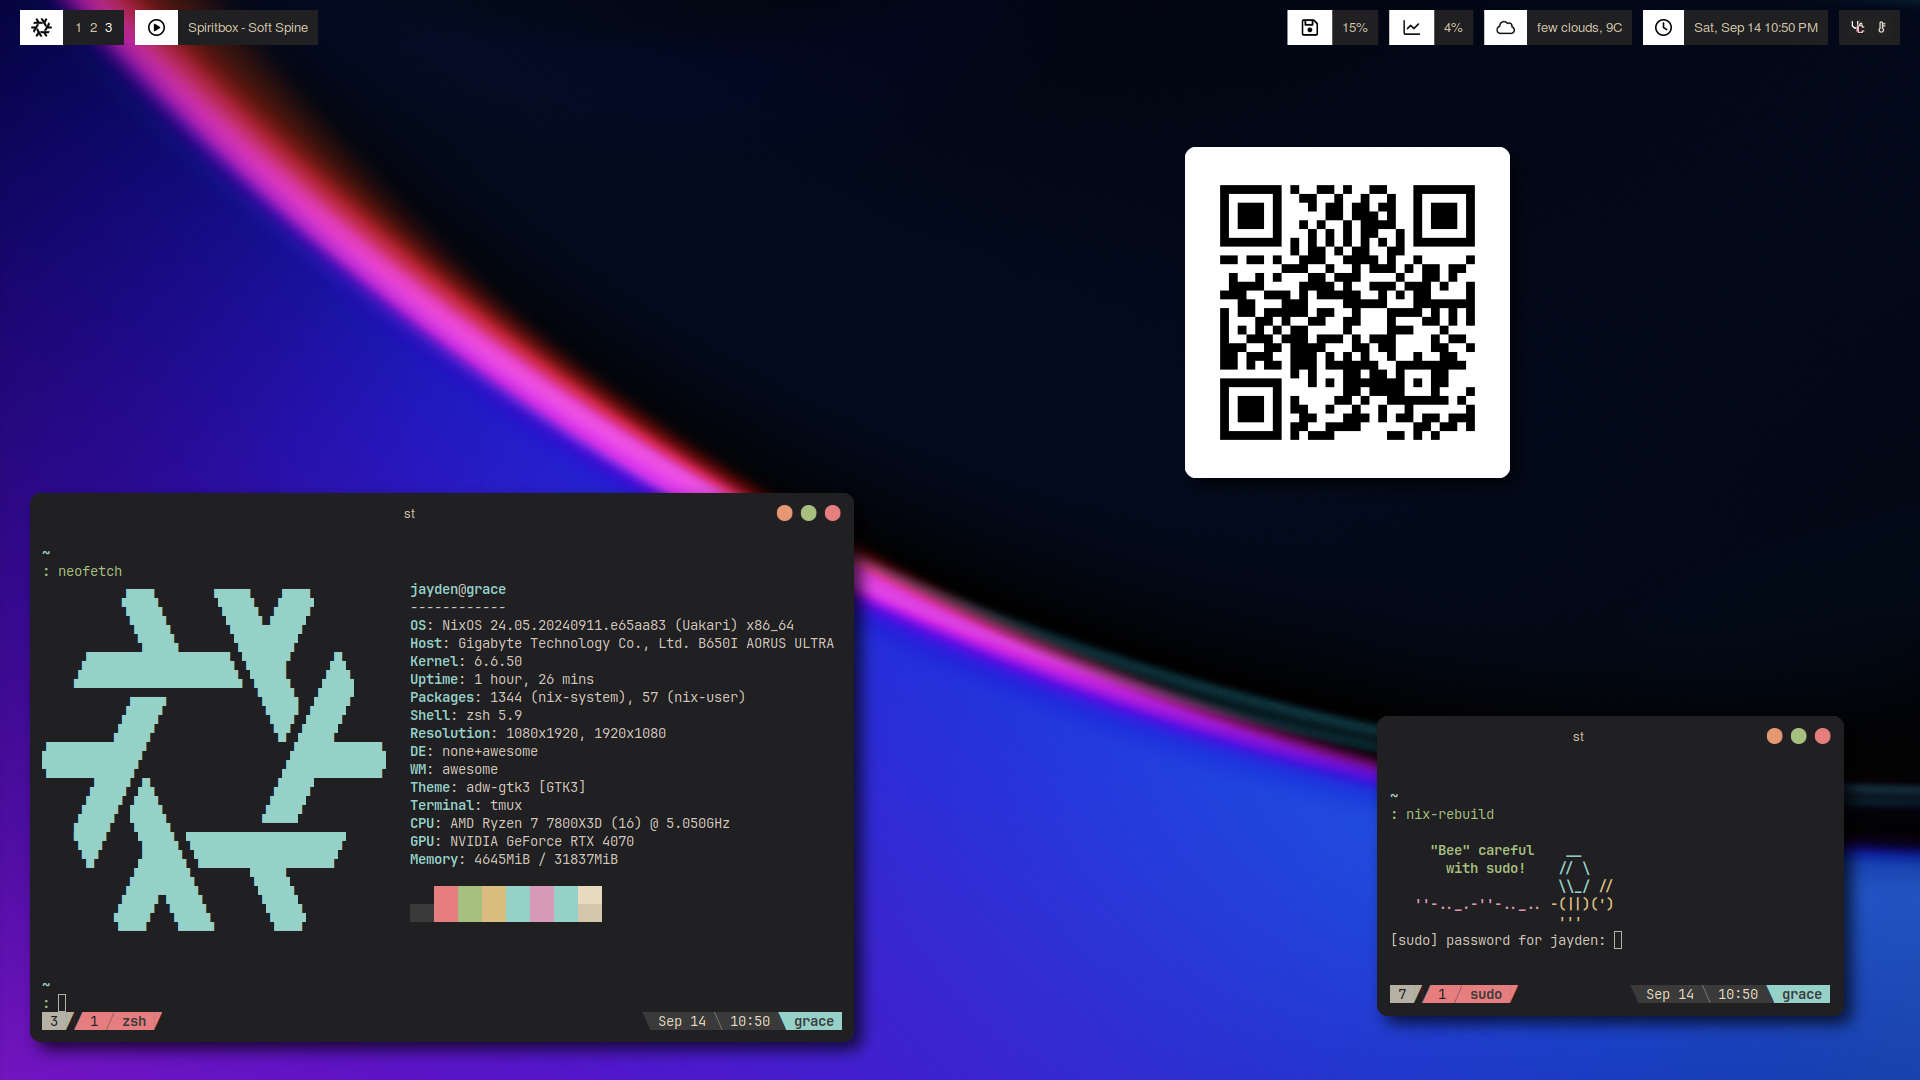This screenshot has height=1080, width=1920.
Task: Click the Spiritbox - Soft Spine song title
Action: click(x=248, y=28)
